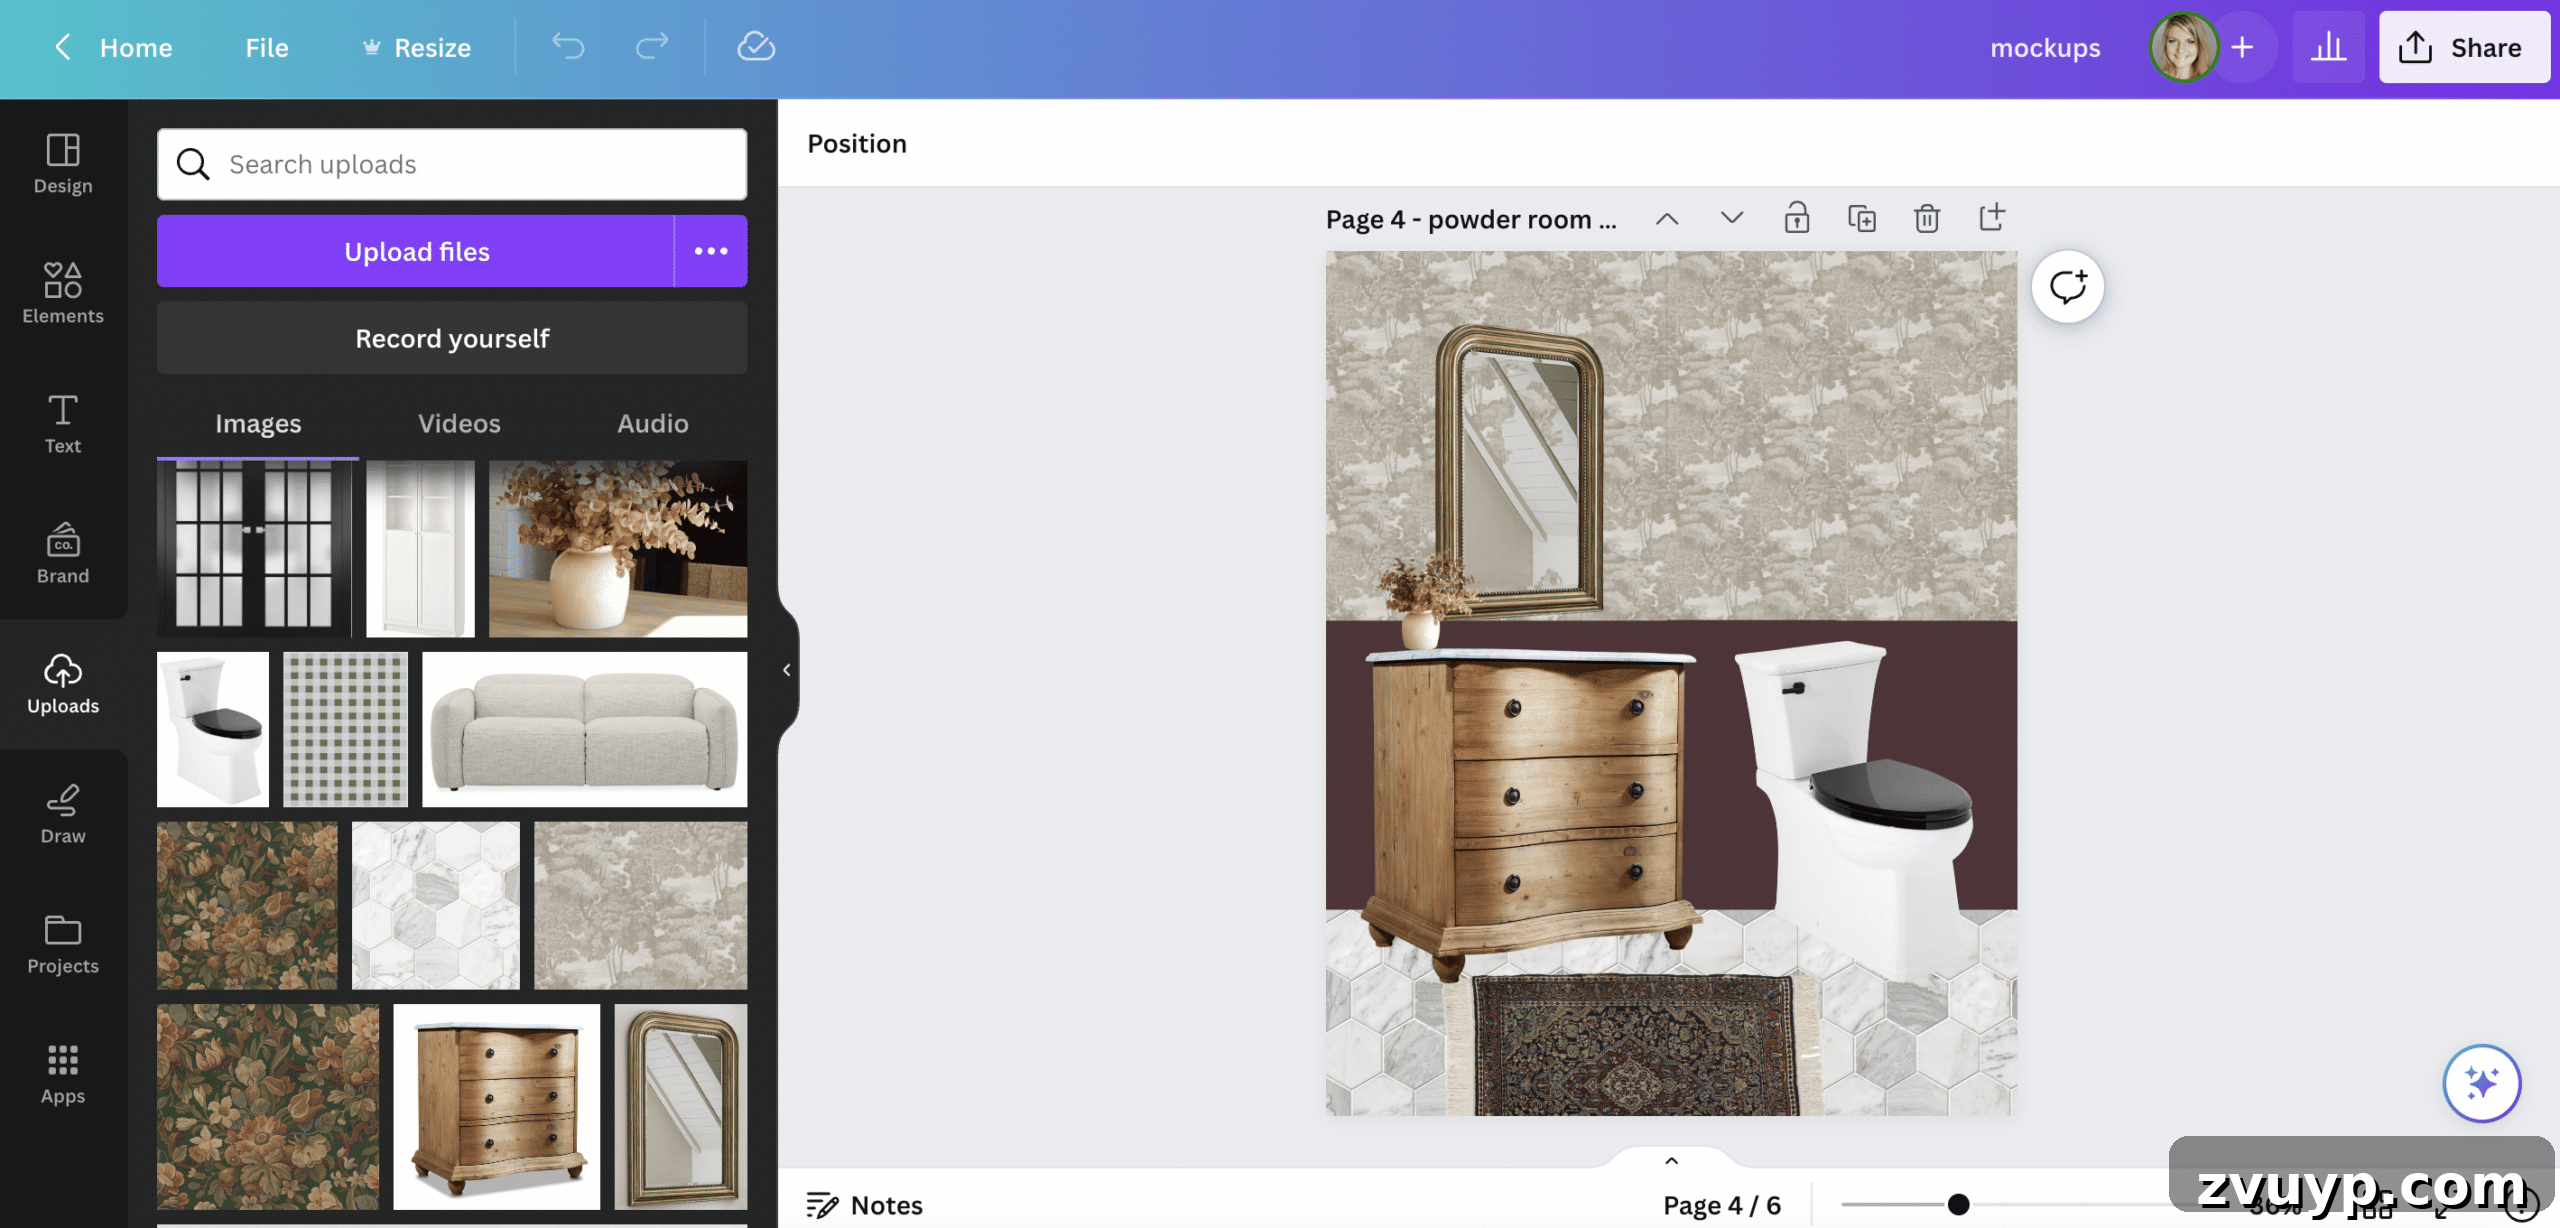Expand the page thumbnails strip

pos(1671,1160)
